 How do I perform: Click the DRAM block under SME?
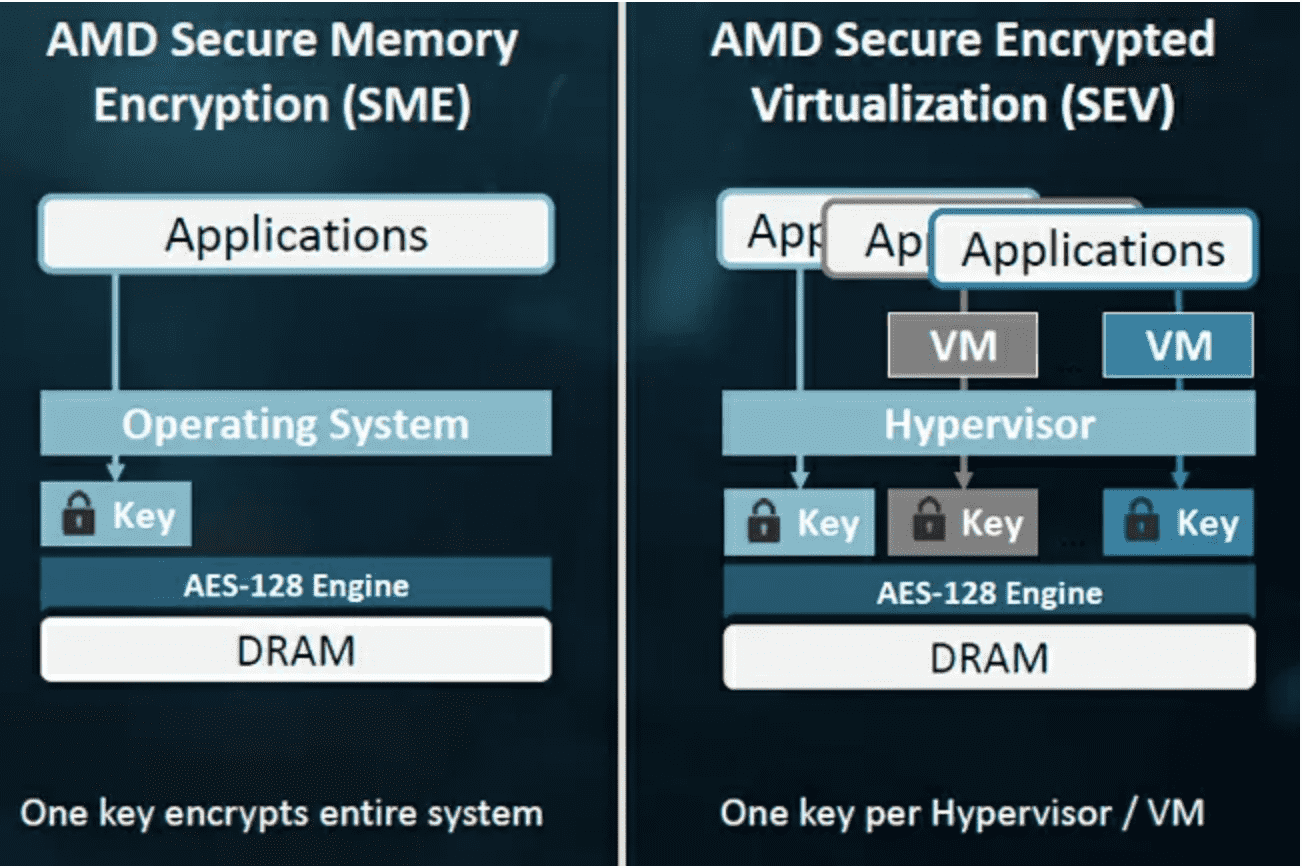coord(296,650)
